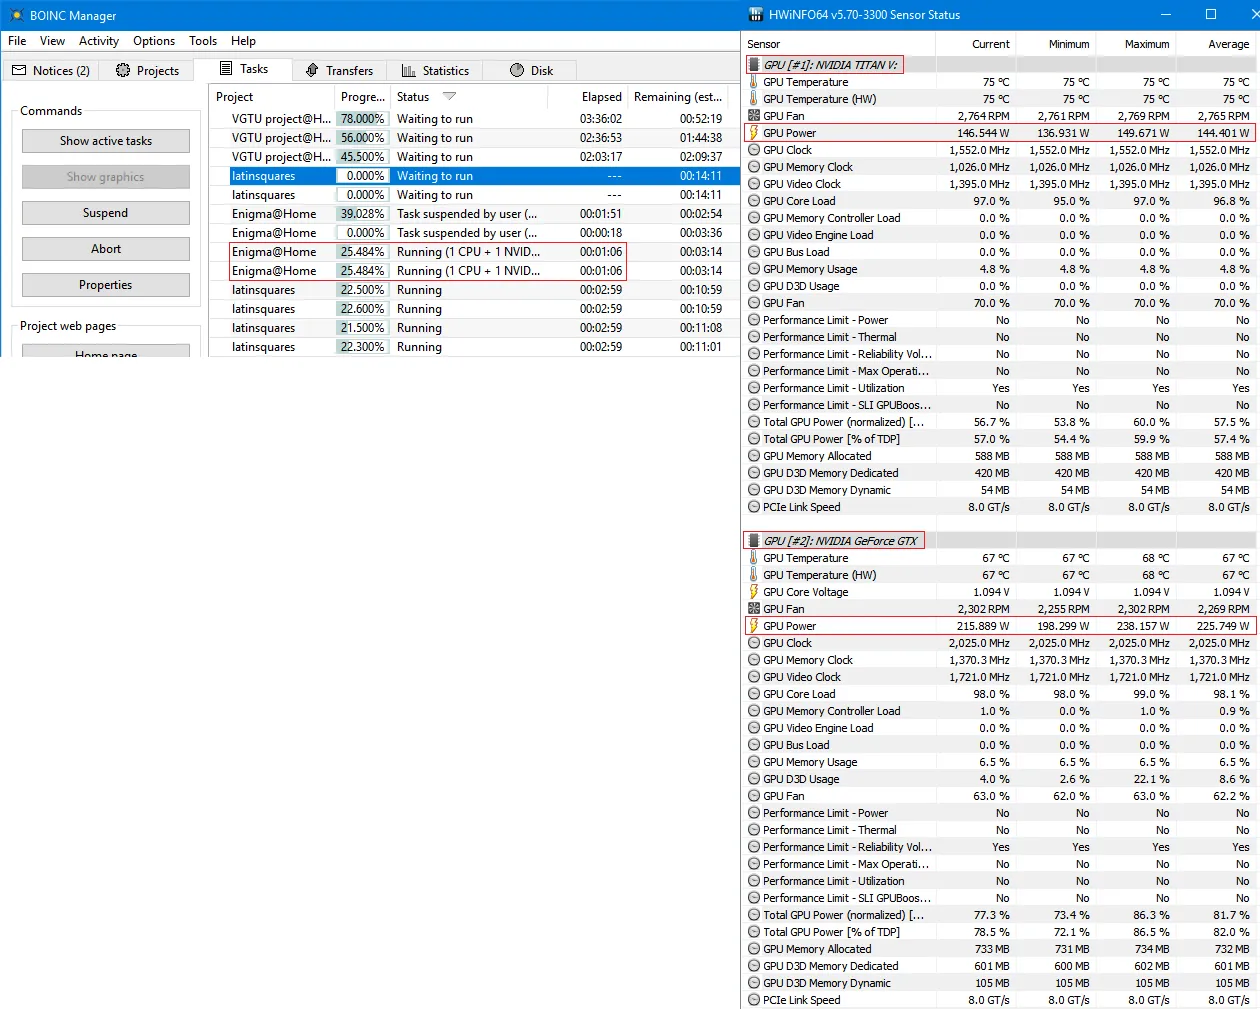
Task: Select the highlighted latinsquares task at 0.000%
Action: tap(474, 176)
